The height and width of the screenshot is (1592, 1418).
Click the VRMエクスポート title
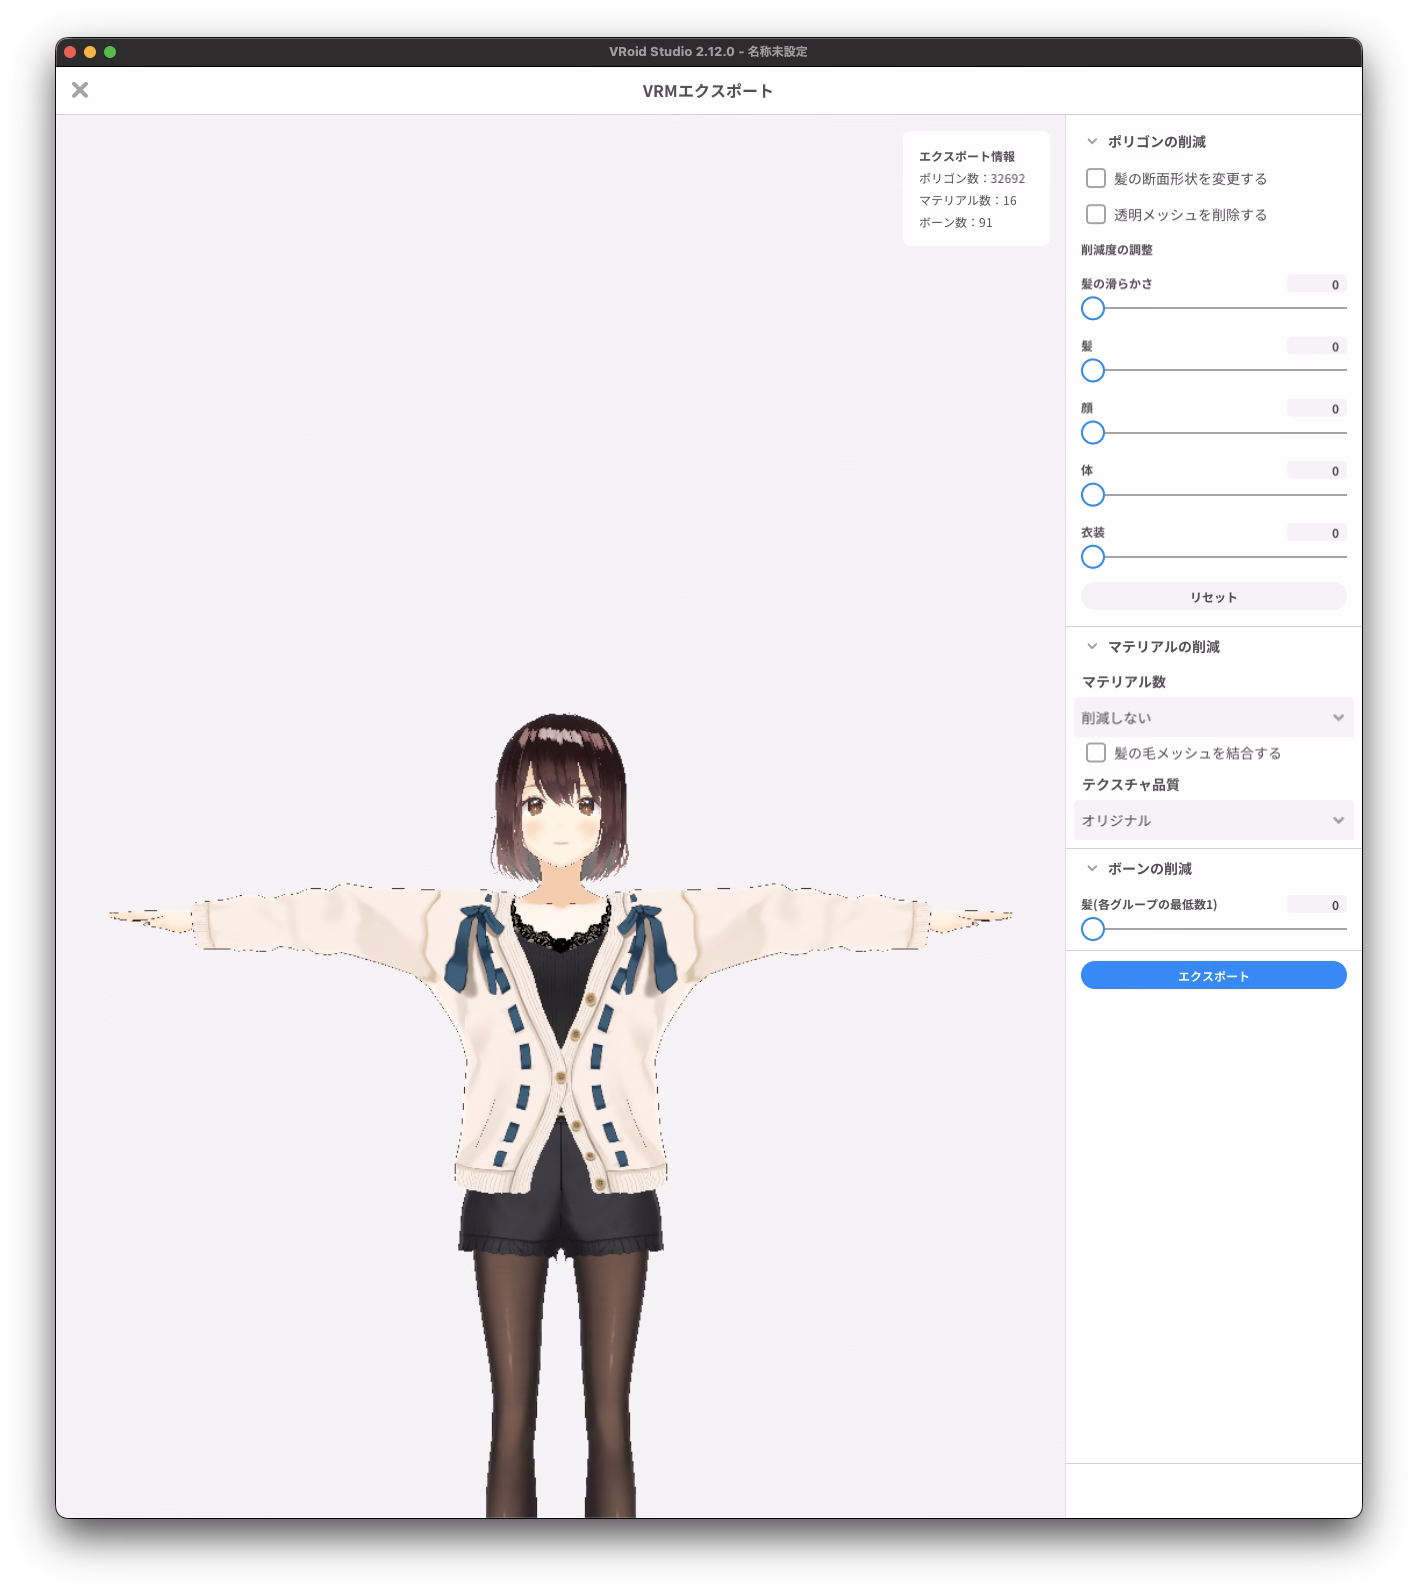click(x=708, y=91)
